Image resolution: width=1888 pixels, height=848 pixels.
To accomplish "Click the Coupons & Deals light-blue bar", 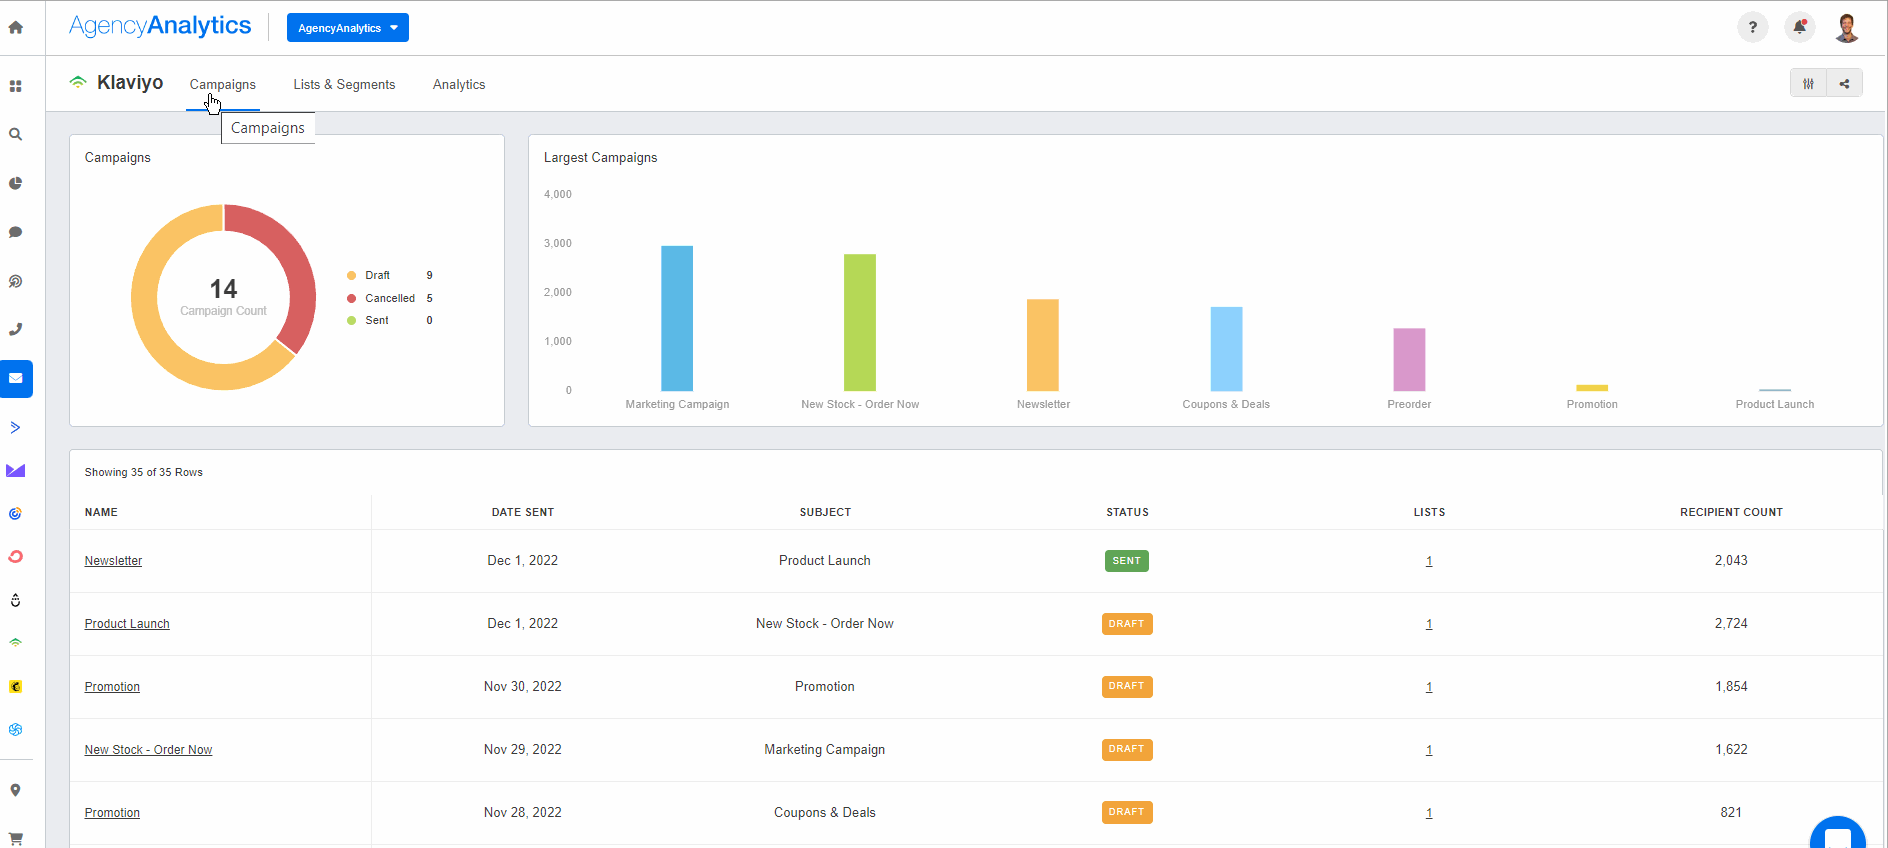I will click(1226, 349).
